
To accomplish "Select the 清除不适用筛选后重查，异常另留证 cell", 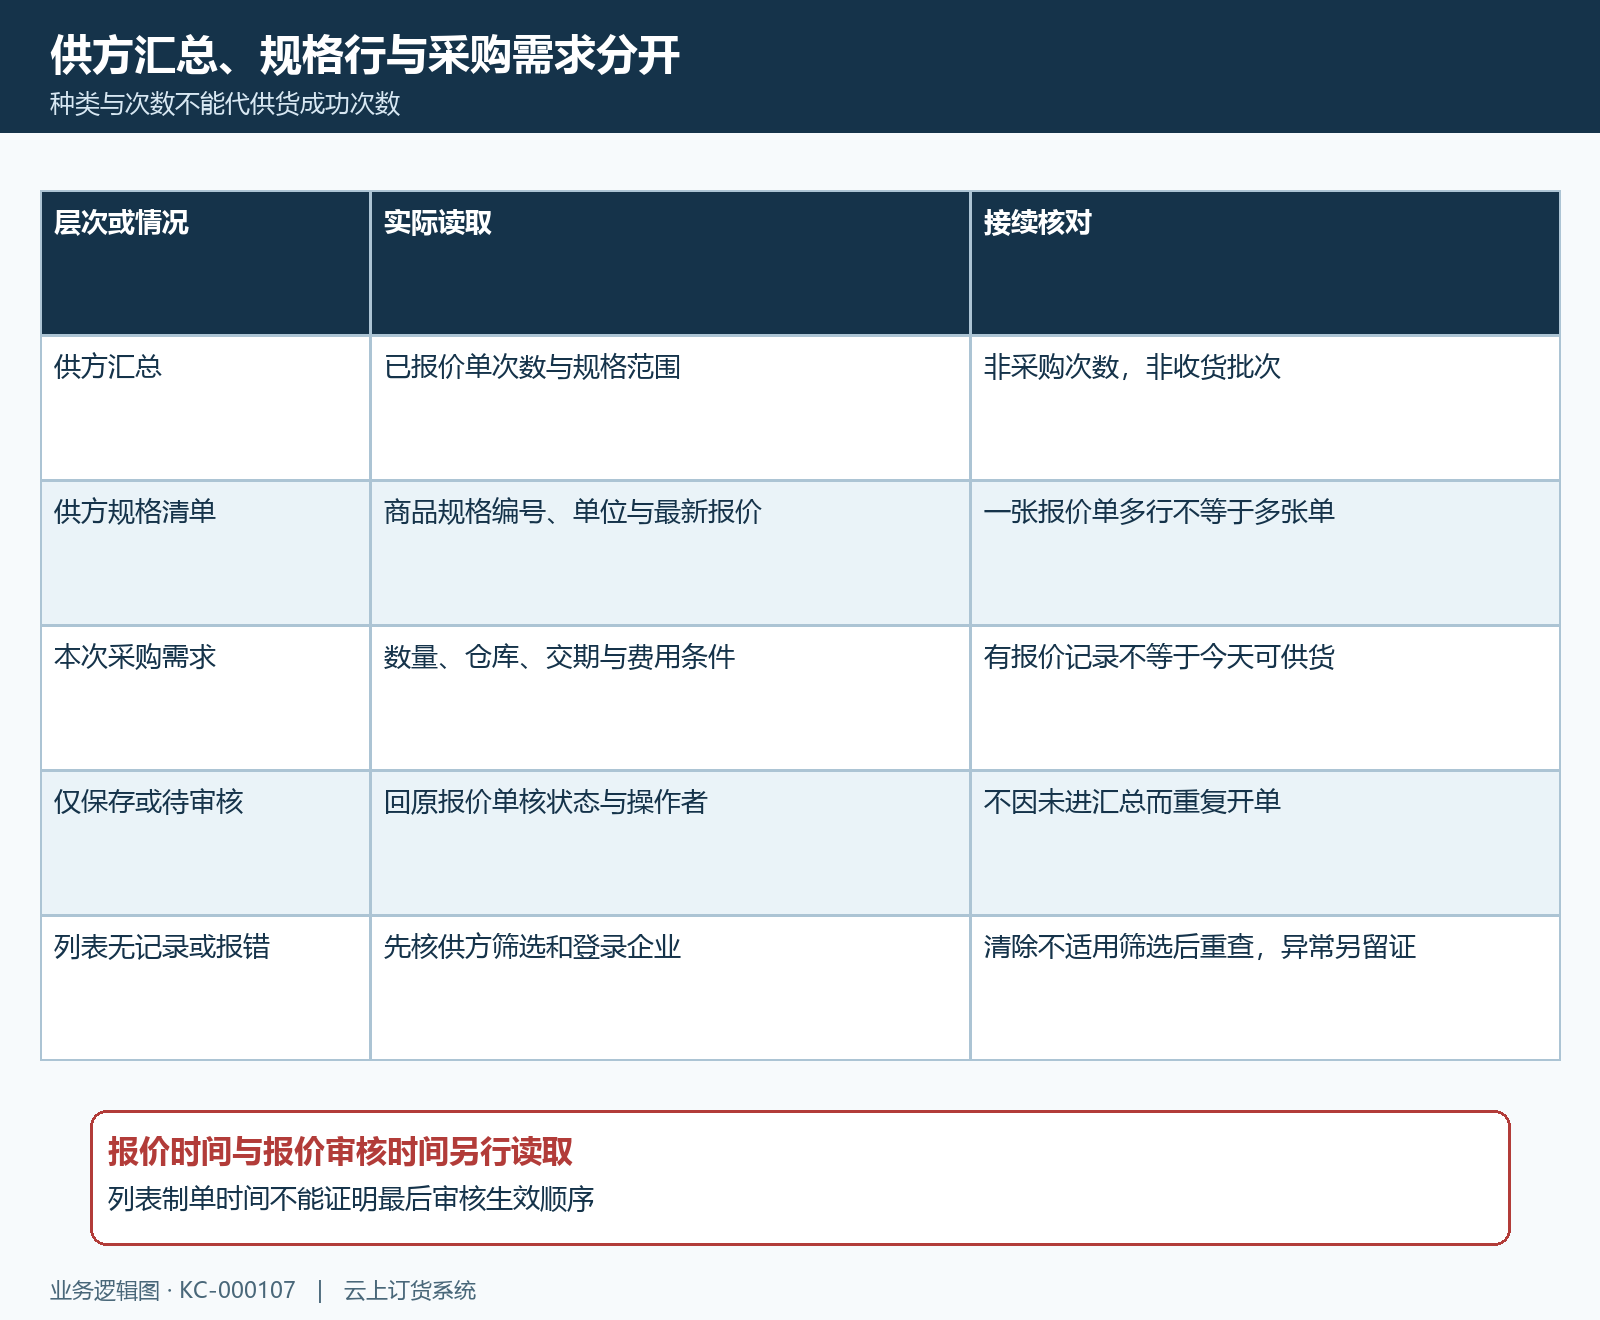I will click(x=1265, y=988).
